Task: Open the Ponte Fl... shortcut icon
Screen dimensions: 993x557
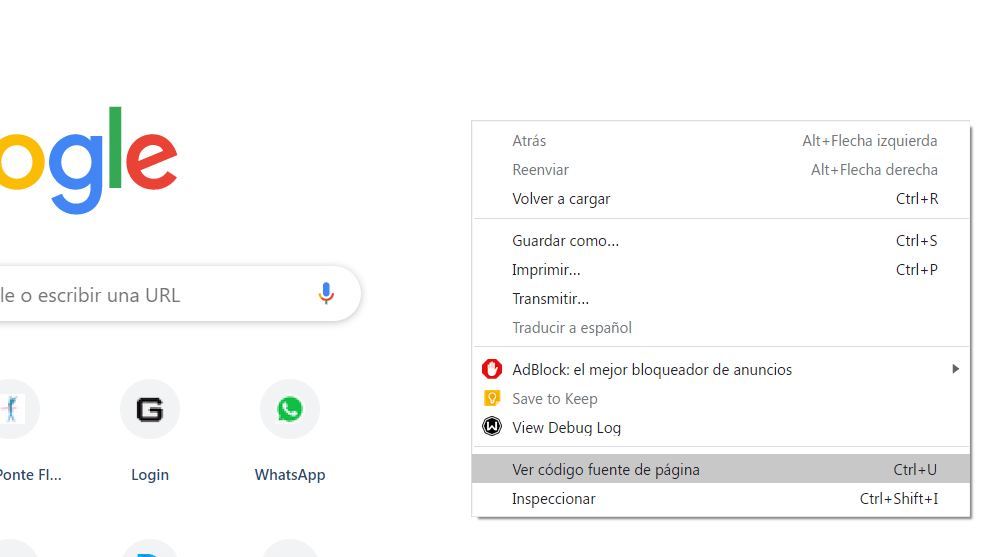Action: click(14, 410)
